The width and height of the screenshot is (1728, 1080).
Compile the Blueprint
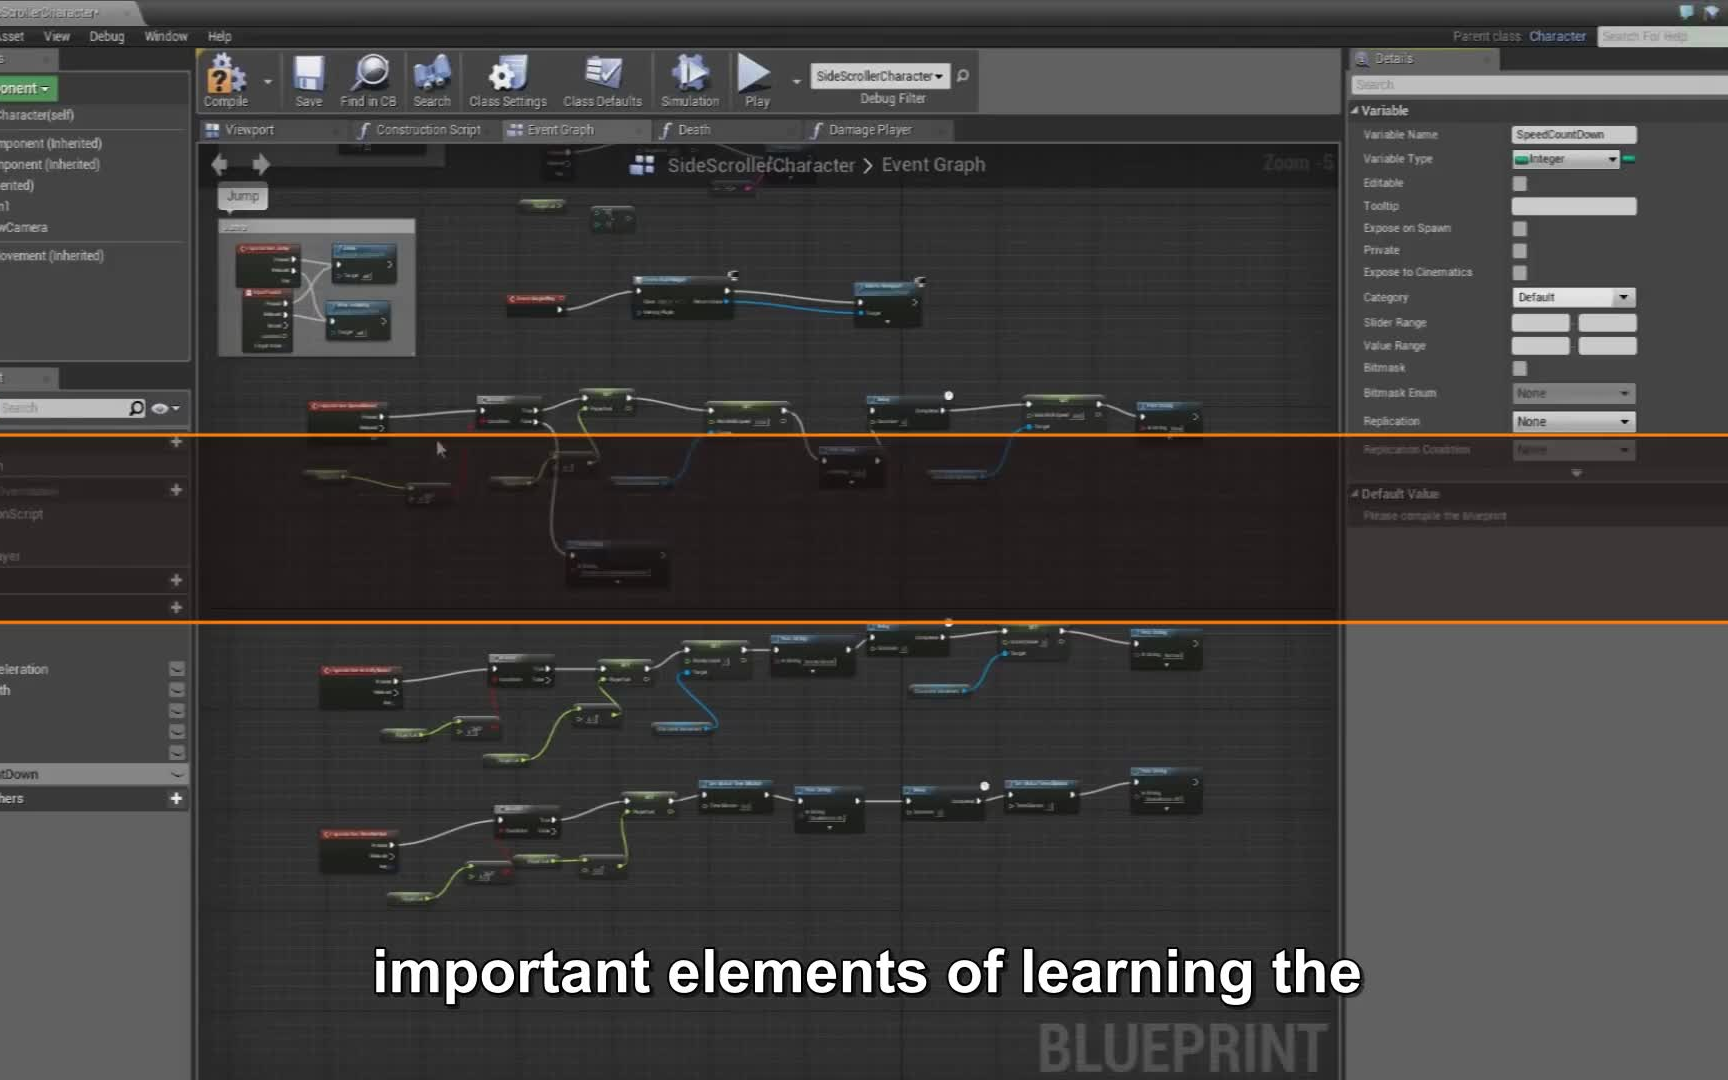coord(224,80)
